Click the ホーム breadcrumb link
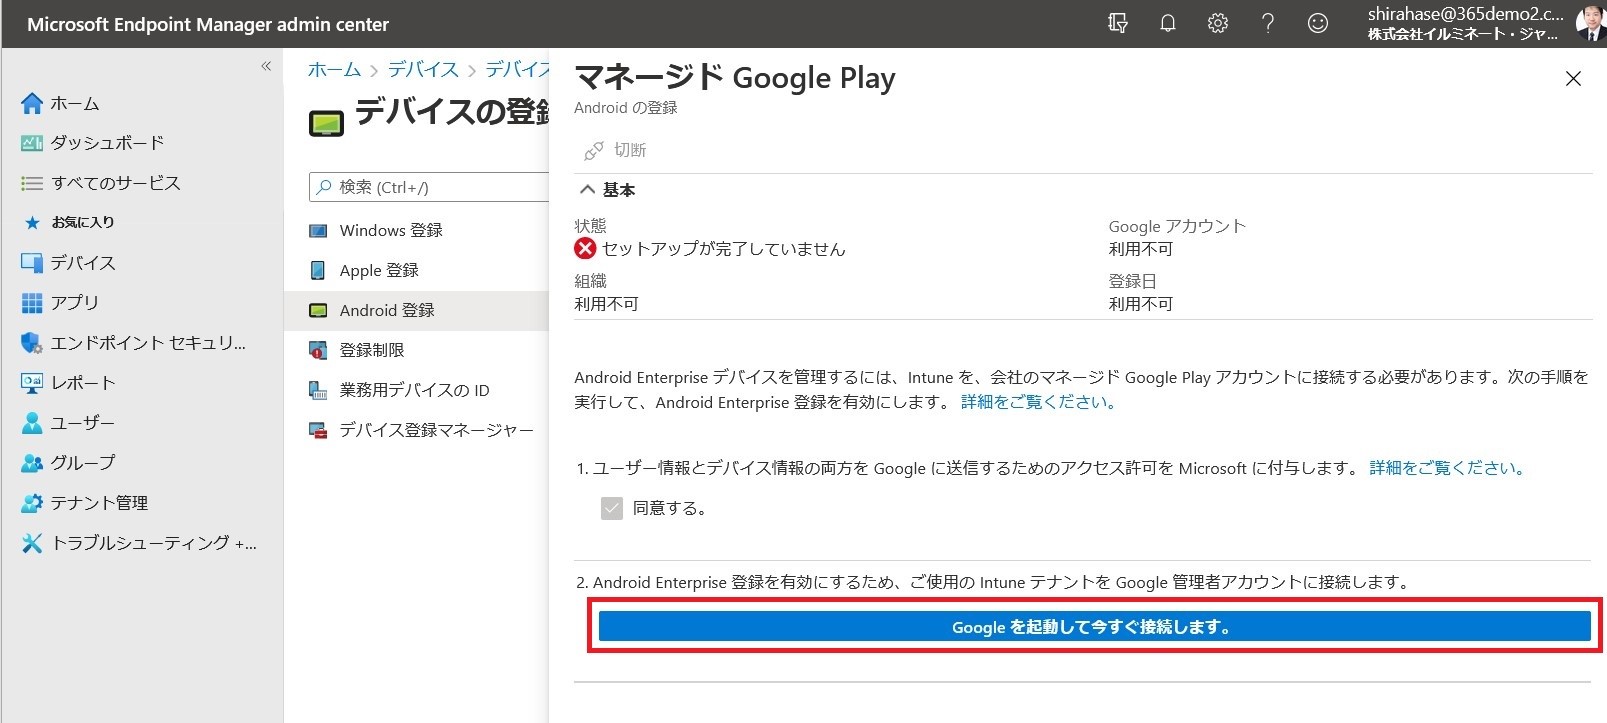The height and width of the screenshot is (723, 1607). pyautogui.click(x=335, y=70)
